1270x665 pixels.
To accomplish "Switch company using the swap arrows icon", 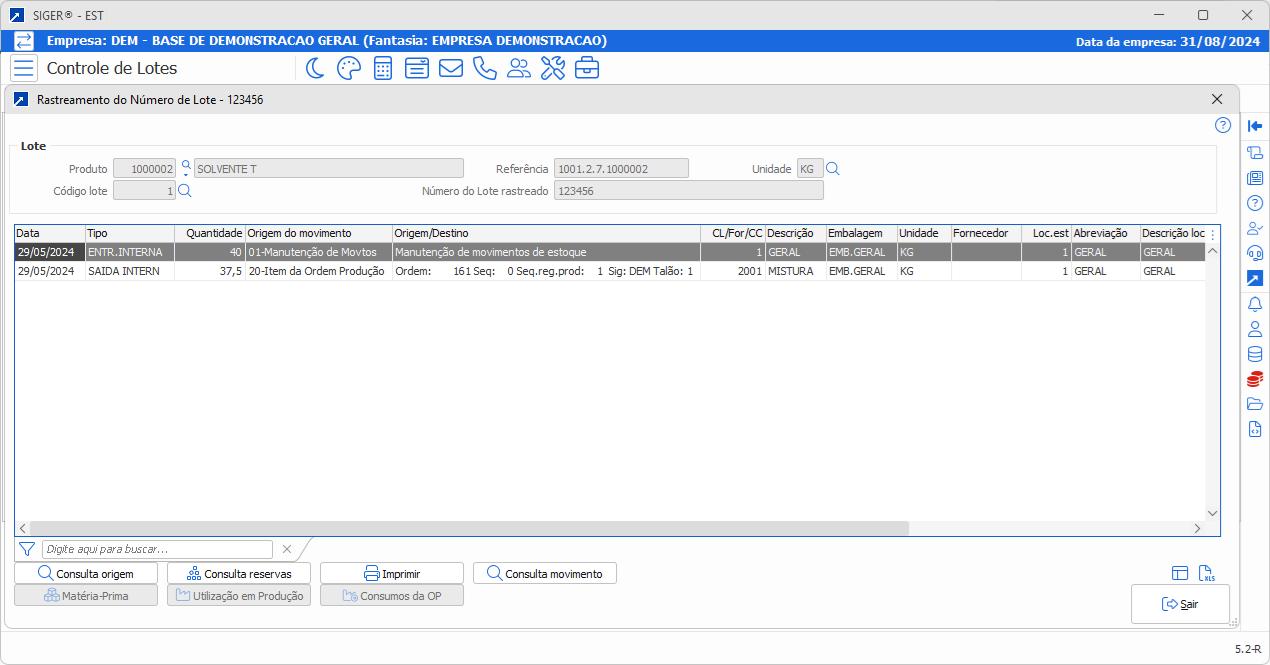I will 24,41.
